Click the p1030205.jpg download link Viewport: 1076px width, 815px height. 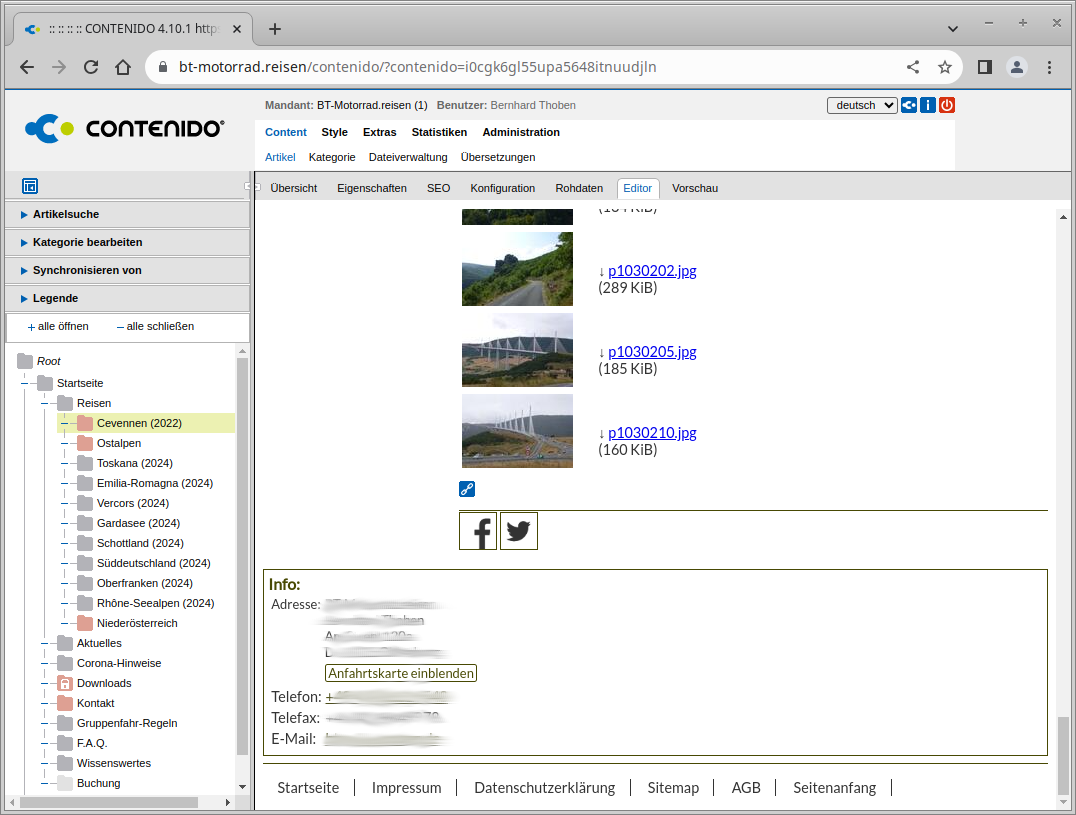tap(652, 352)
